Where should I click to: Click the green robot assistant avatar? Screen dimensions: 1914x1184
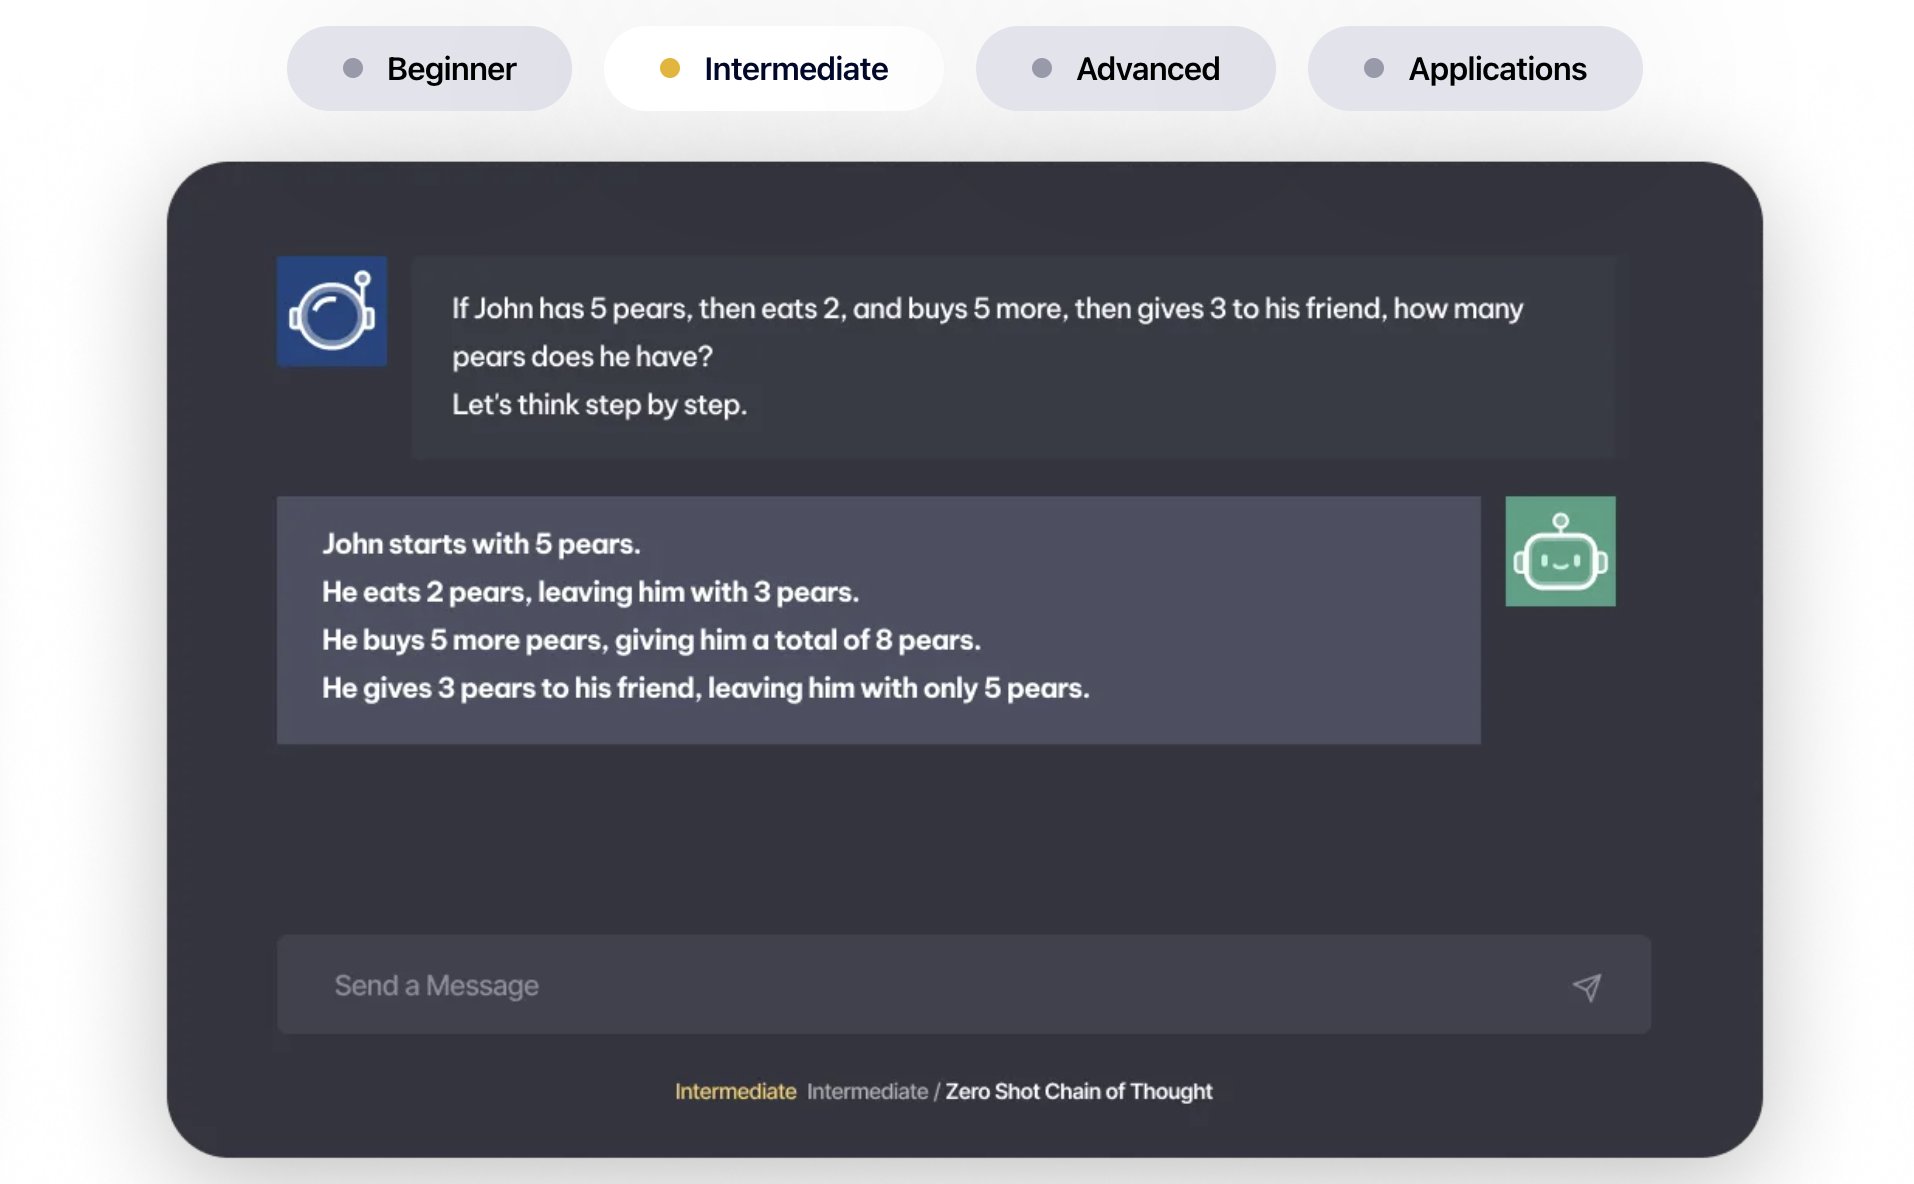(1559, 551)
